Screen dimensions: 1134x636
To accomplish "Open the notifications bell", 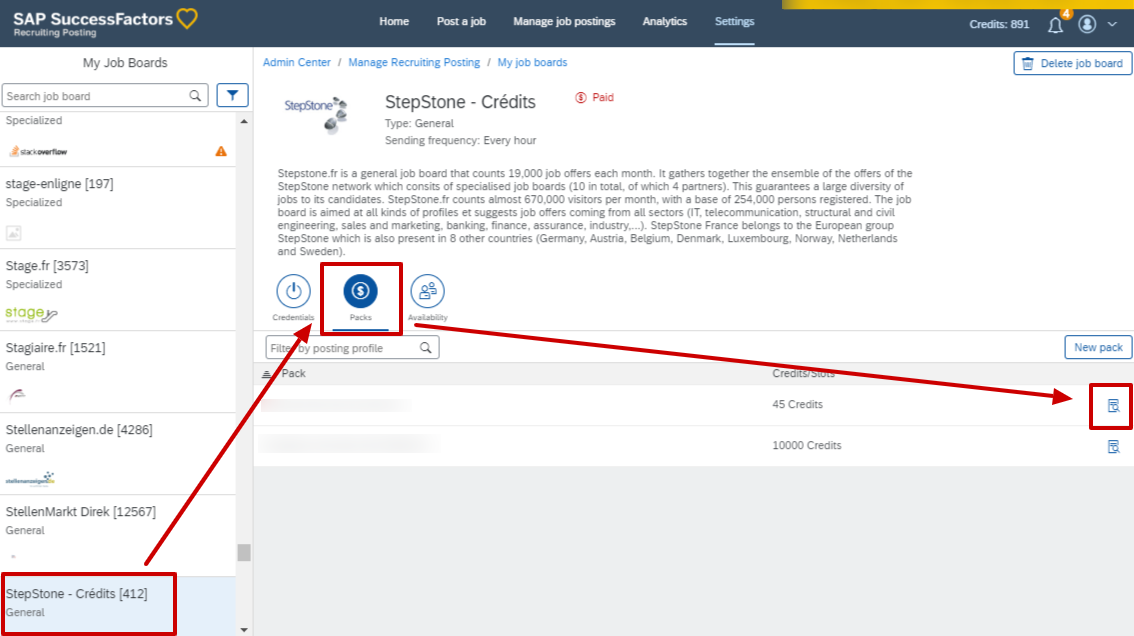I will pyautogui.click(x=1055, y=25).
